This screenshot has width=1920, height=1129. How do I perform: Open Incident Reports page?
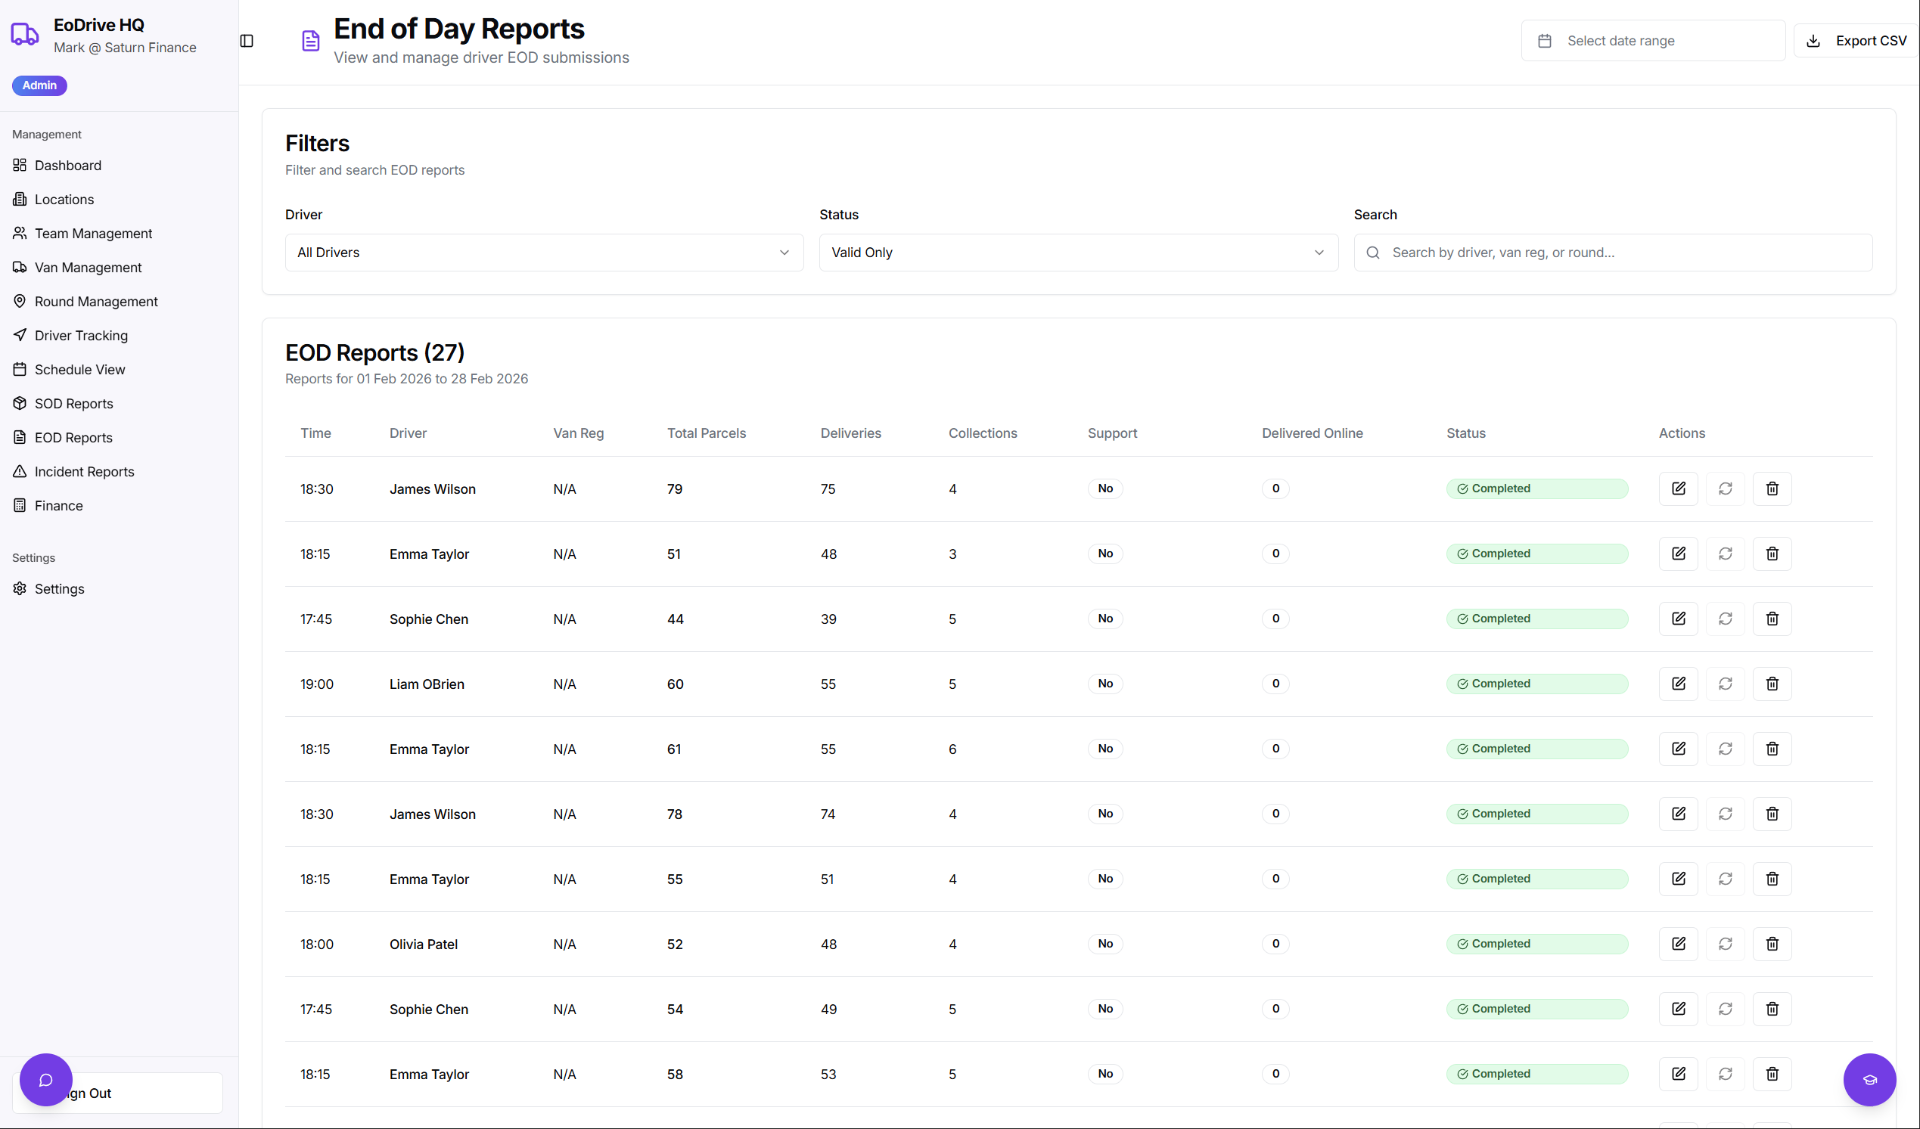tap(84, 472)
